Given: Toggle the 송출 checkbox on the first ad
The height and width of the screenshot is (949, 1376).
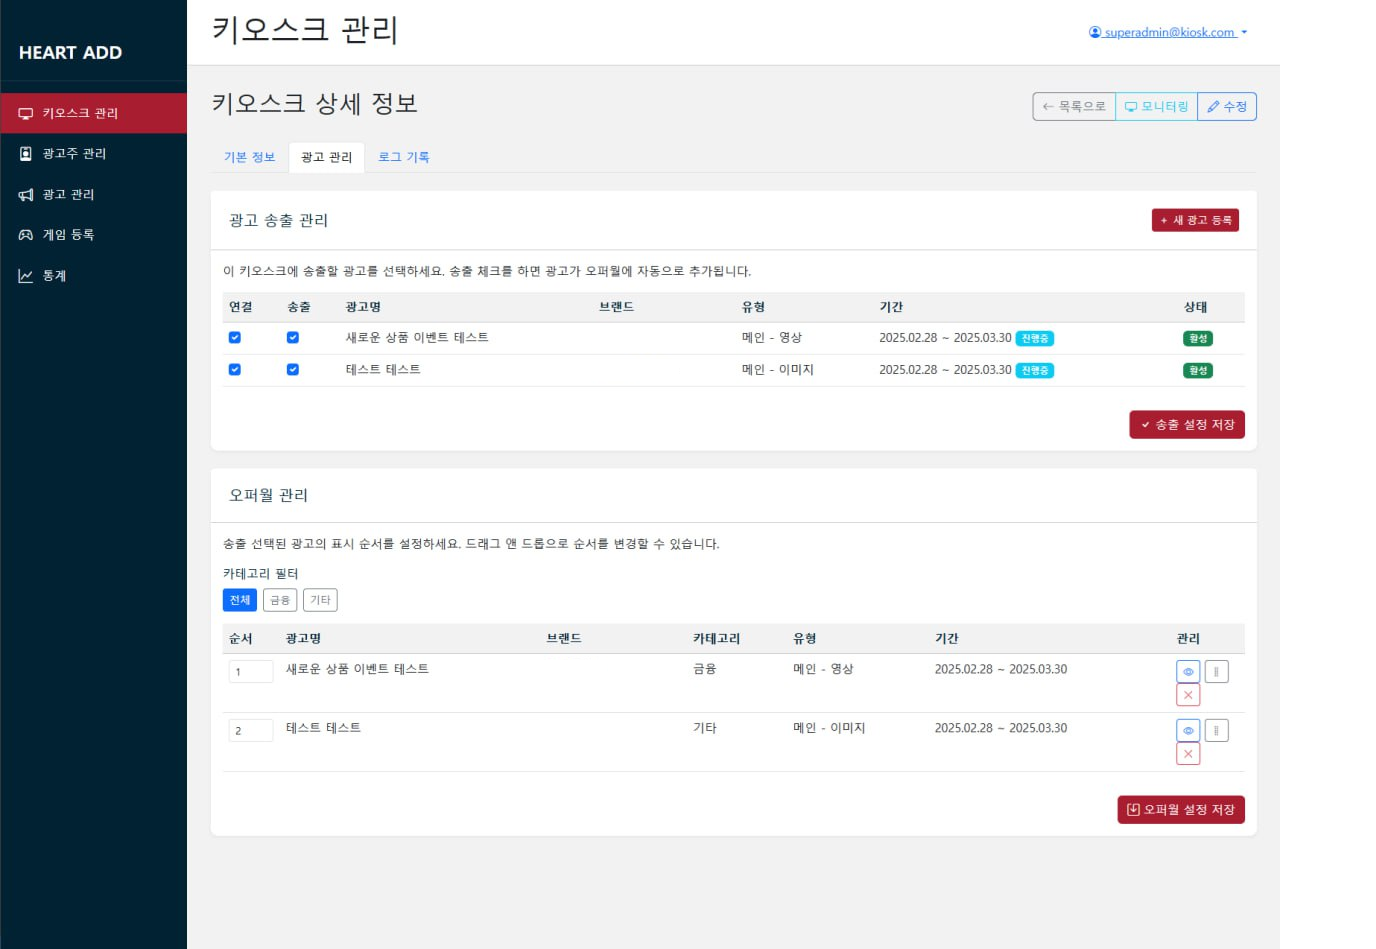Looking at the screenshot, I should [293, 338].
